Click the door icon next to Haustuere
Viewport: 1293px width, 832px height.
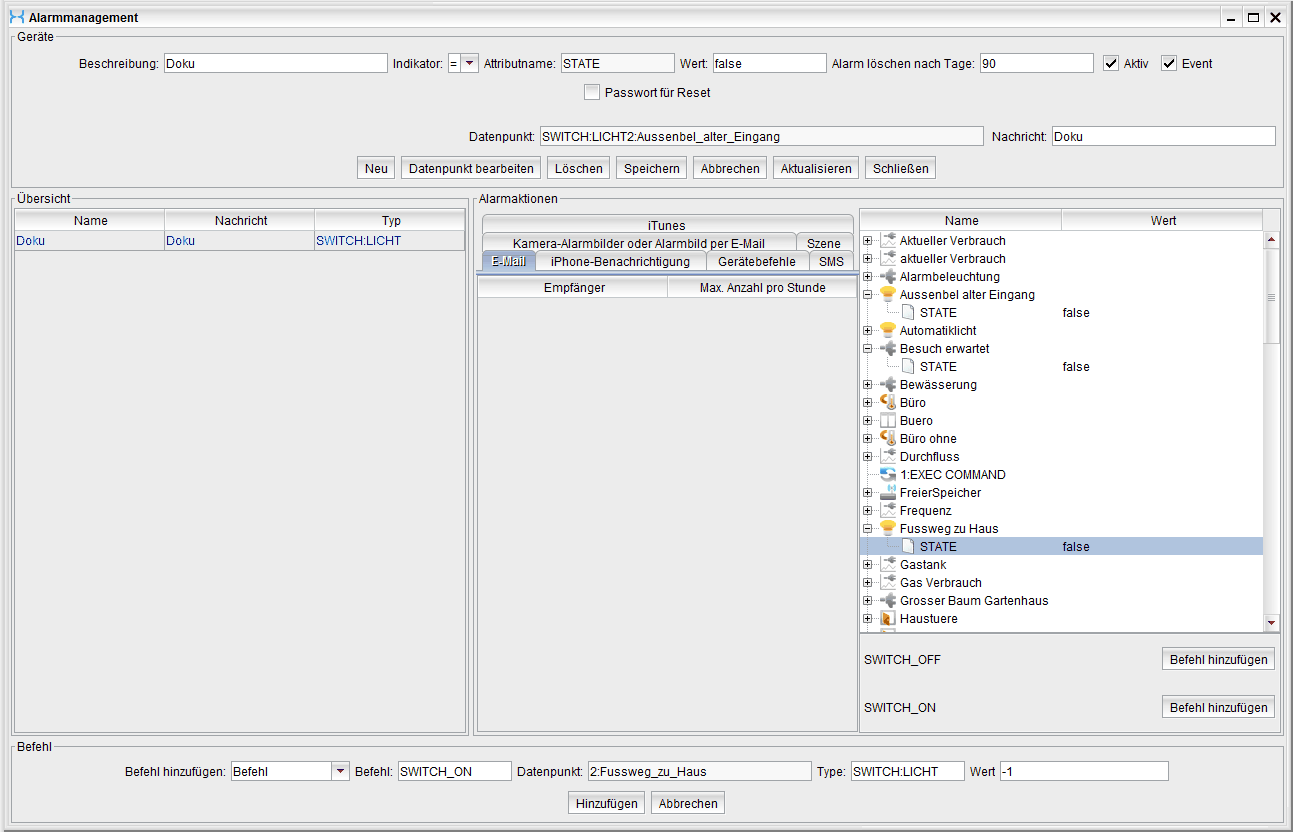pos(887,619)
